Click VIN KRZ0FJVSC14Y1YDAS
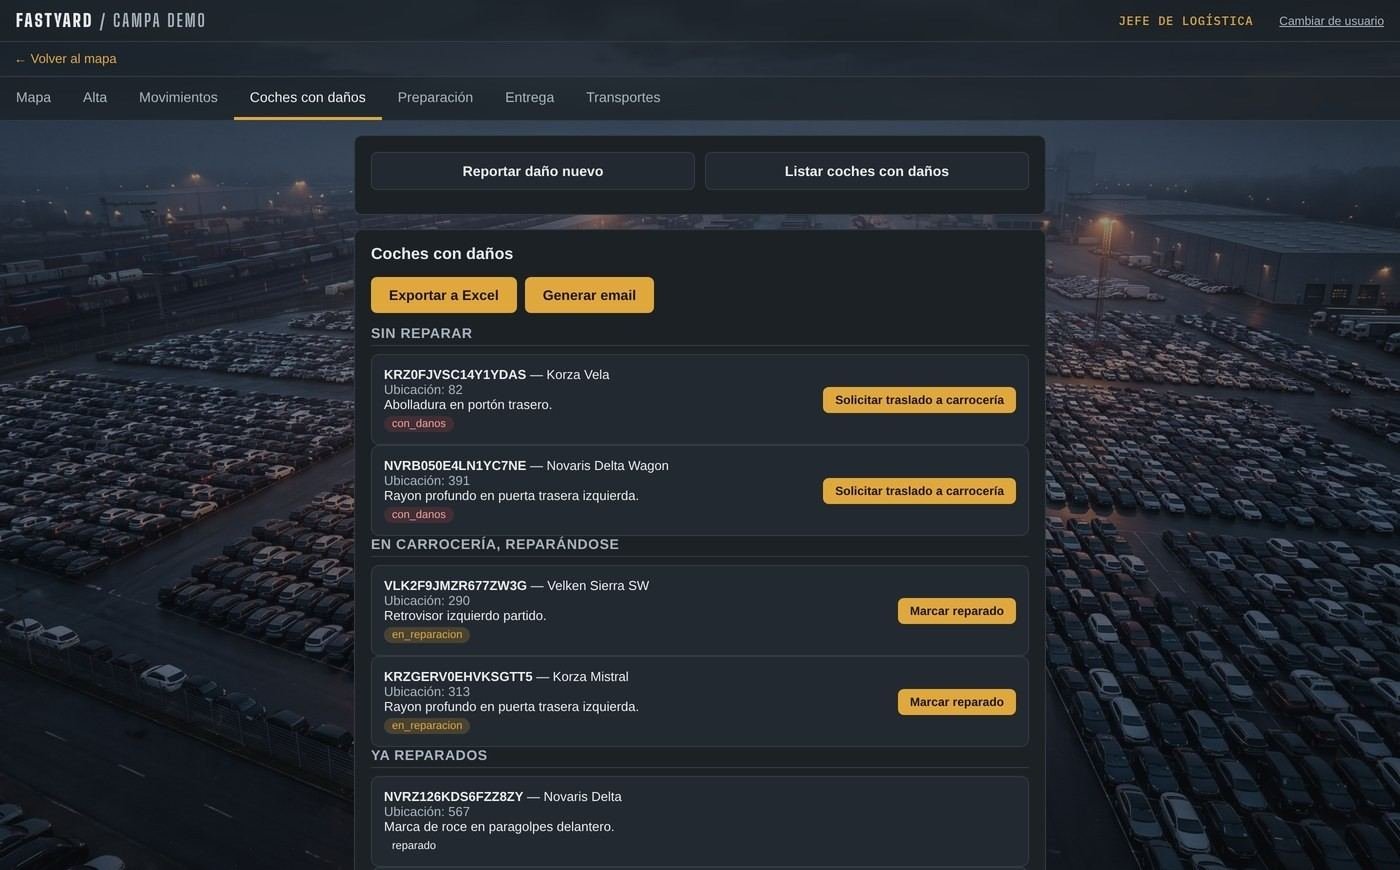Viewport: 1400px width, 870px height. [x=455, y=375]
